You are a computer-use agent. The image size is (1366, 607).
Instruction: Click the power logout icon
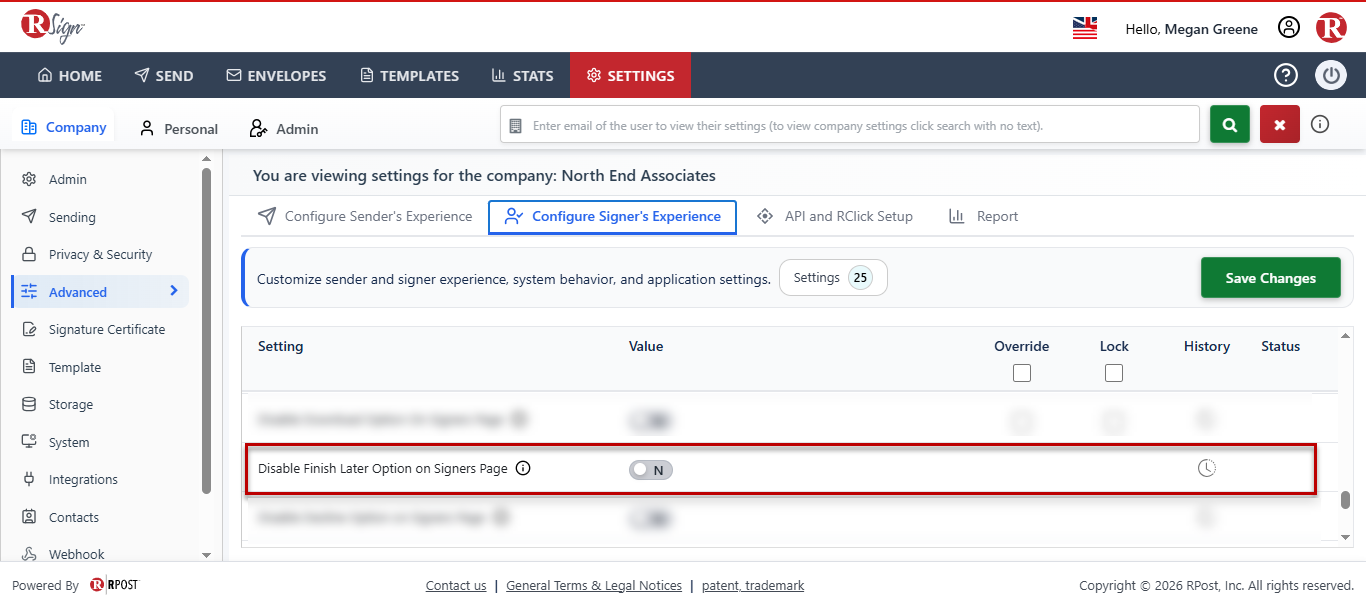click(x=1331, y=75)
